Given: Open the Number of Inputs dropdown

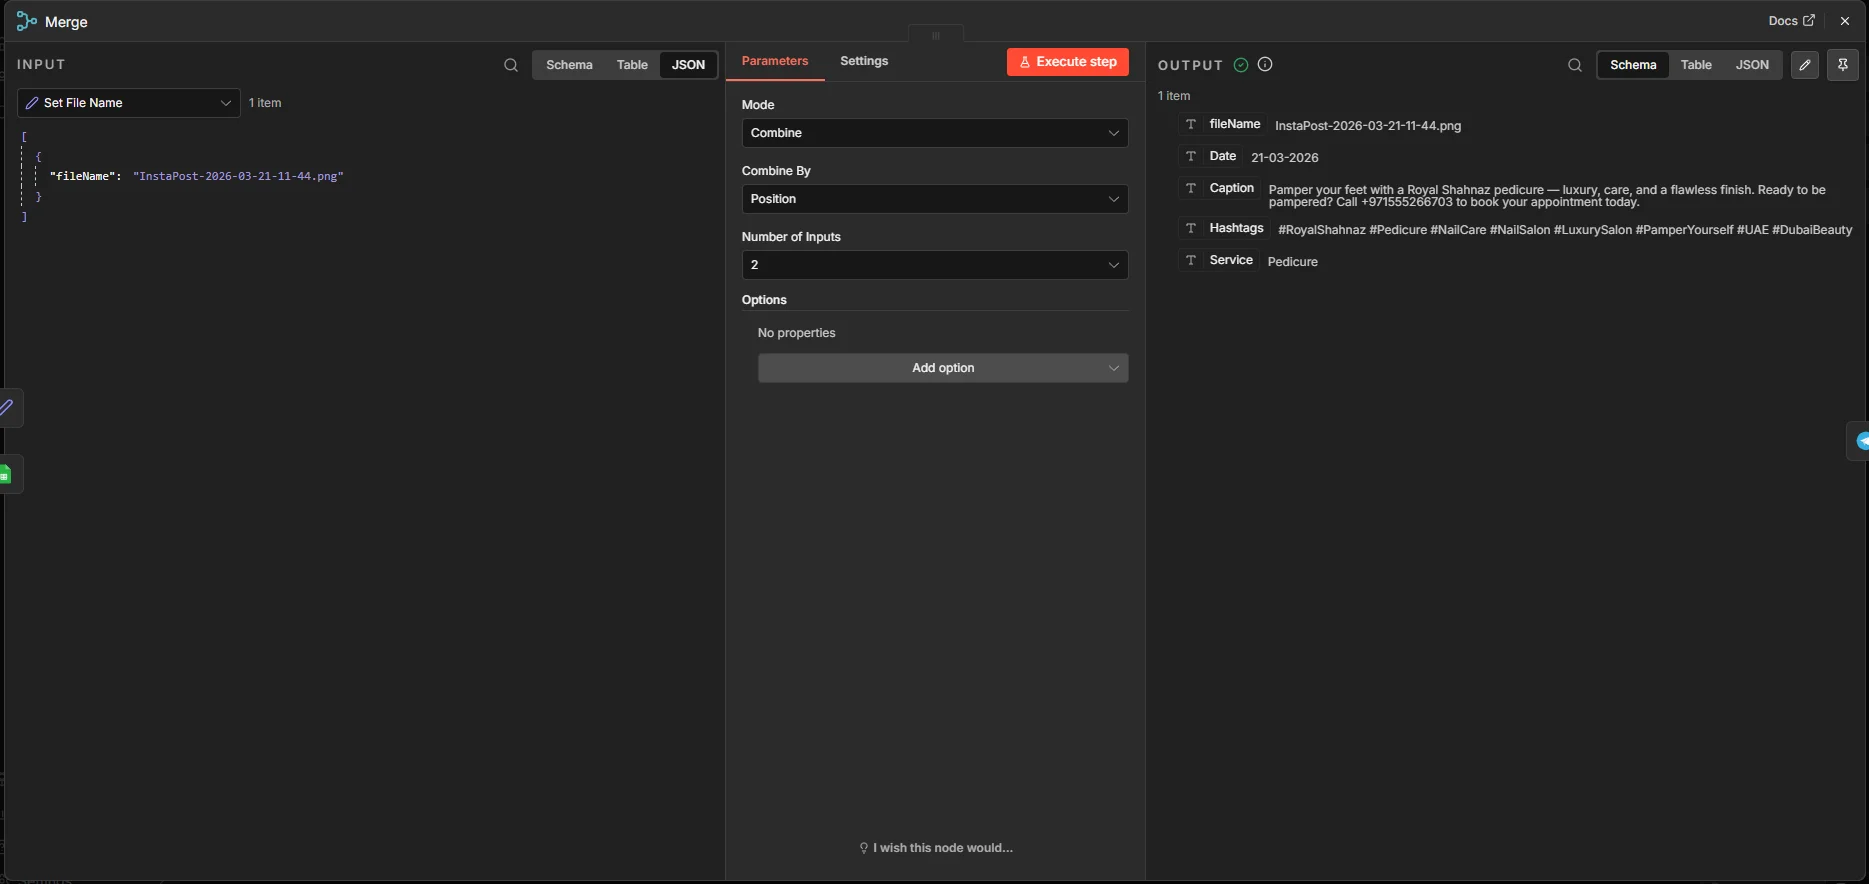Looking at the screenshot, I should 934,265.
